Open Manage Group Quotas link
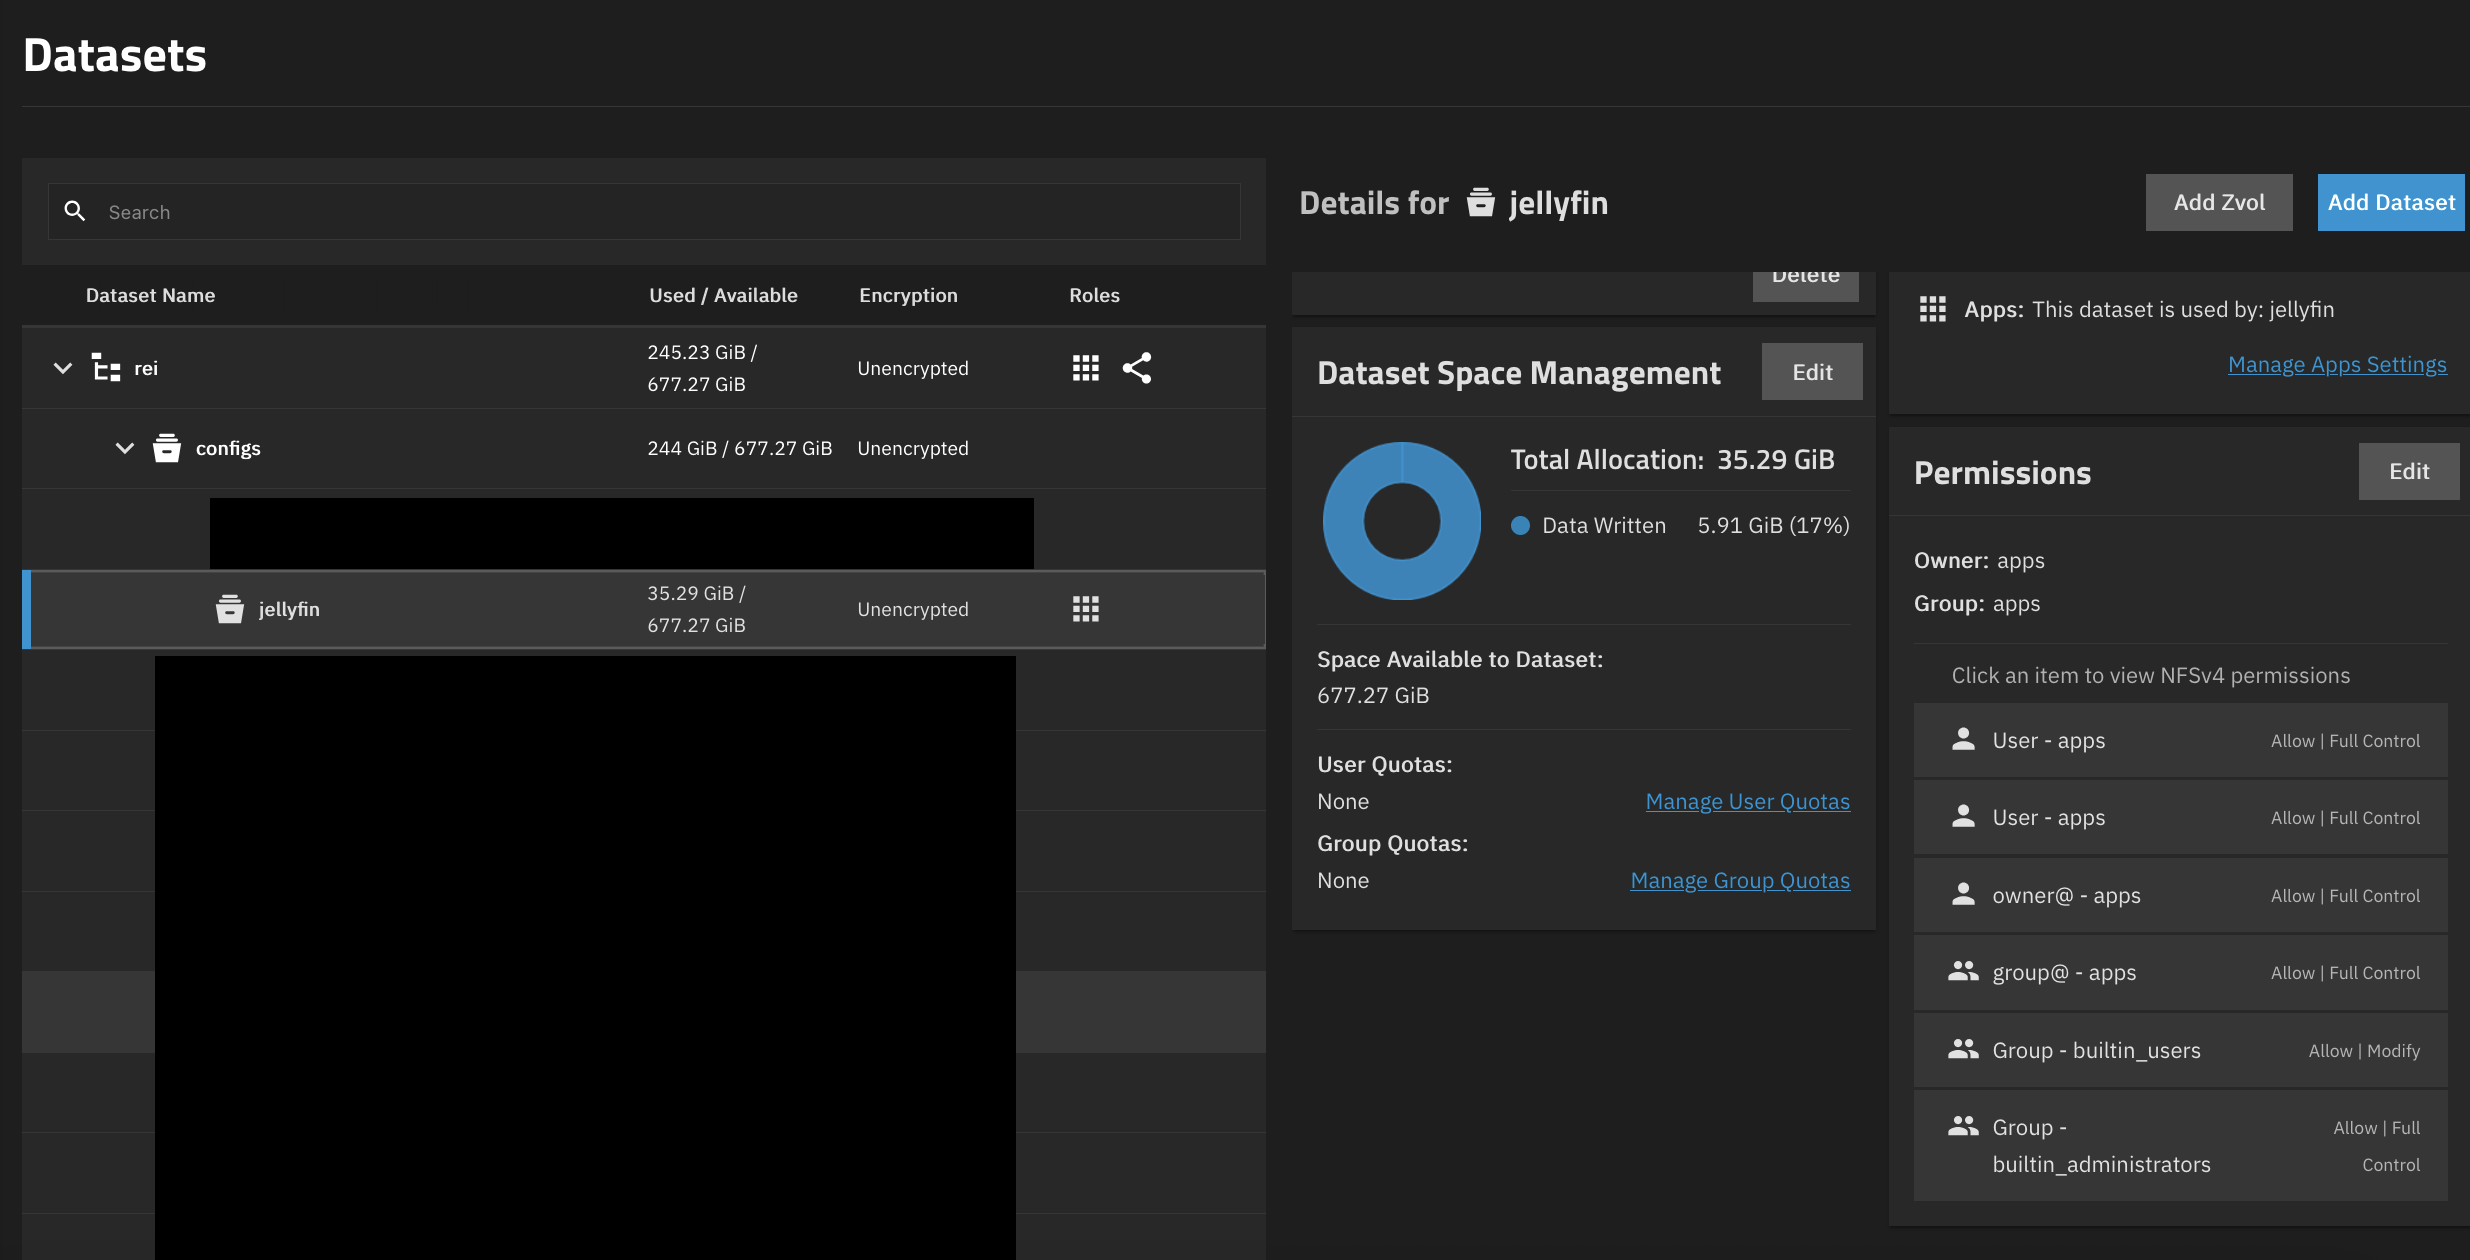The image size is (2470, 1260). click(x=1740, y=881)
